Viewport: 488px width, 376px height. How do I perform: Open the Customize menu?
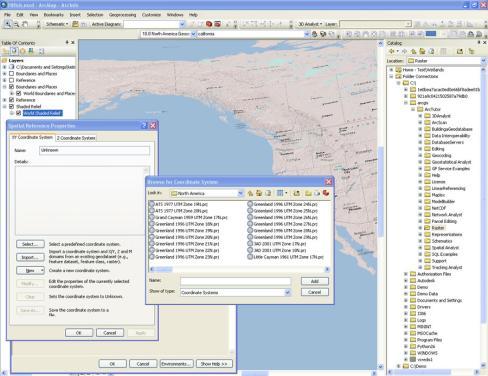point(151,15)
